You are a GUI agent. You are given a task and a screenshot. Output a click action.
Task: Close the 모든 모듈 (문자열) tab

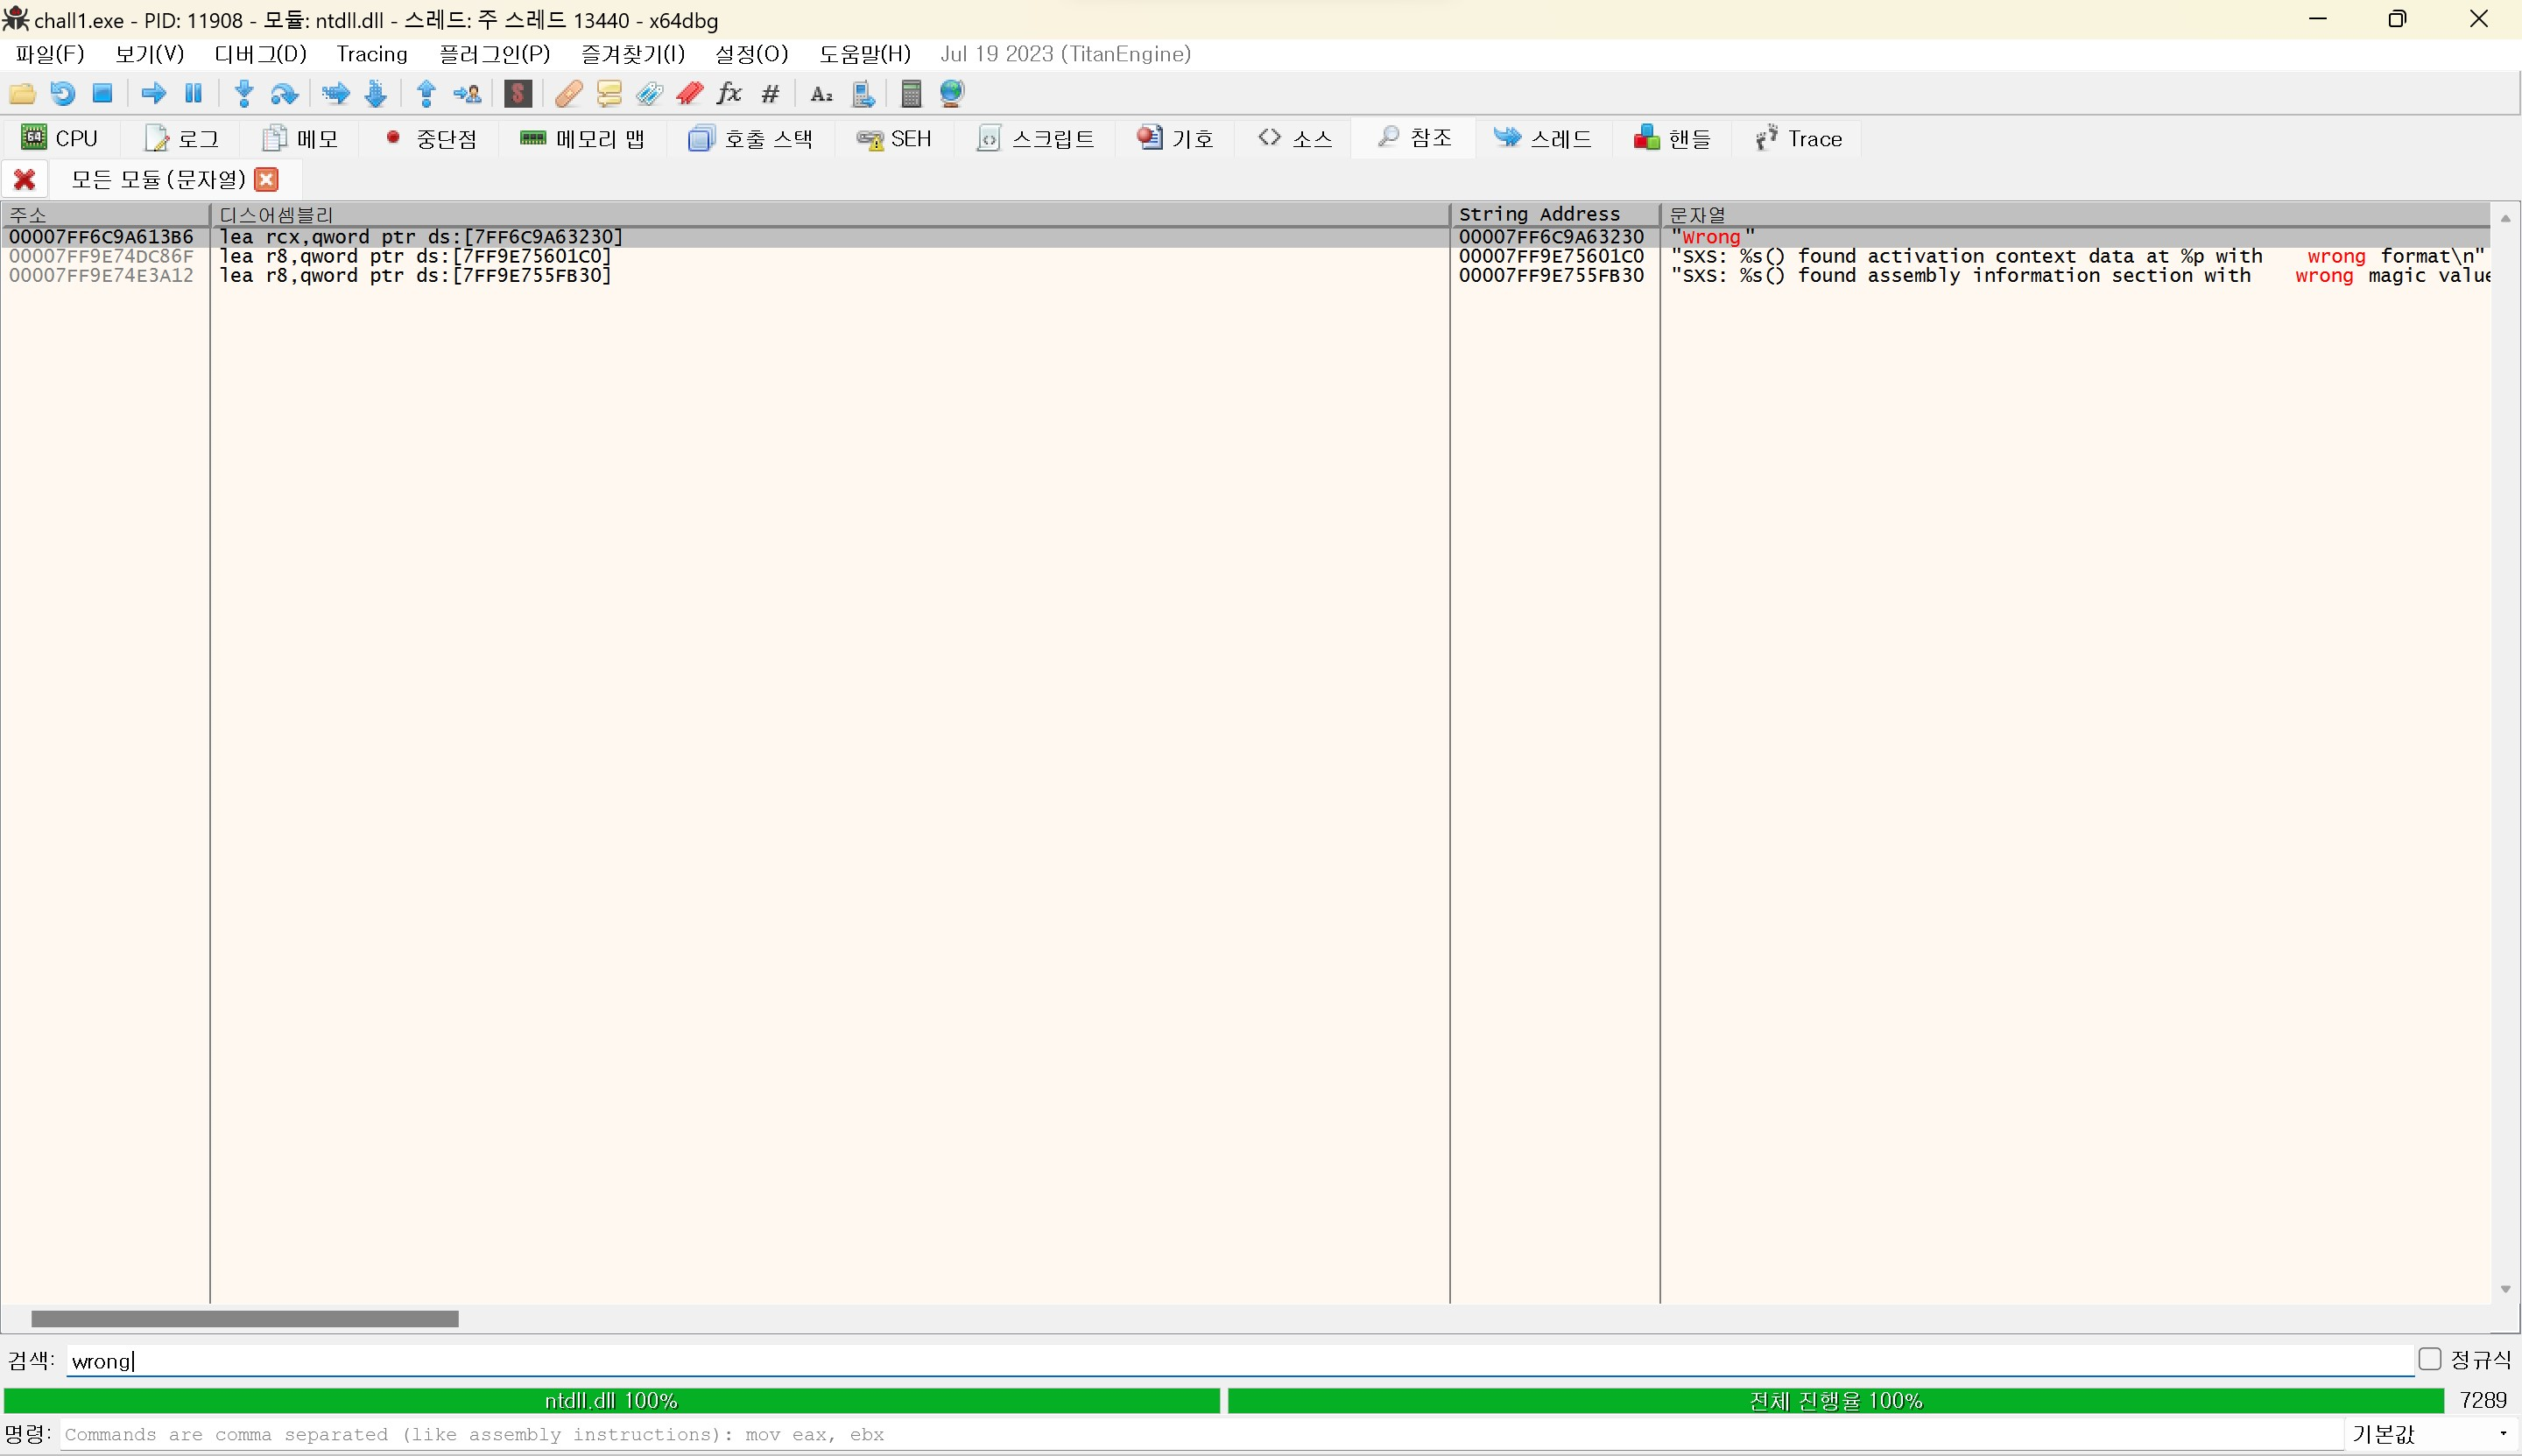tap(266, 179)
